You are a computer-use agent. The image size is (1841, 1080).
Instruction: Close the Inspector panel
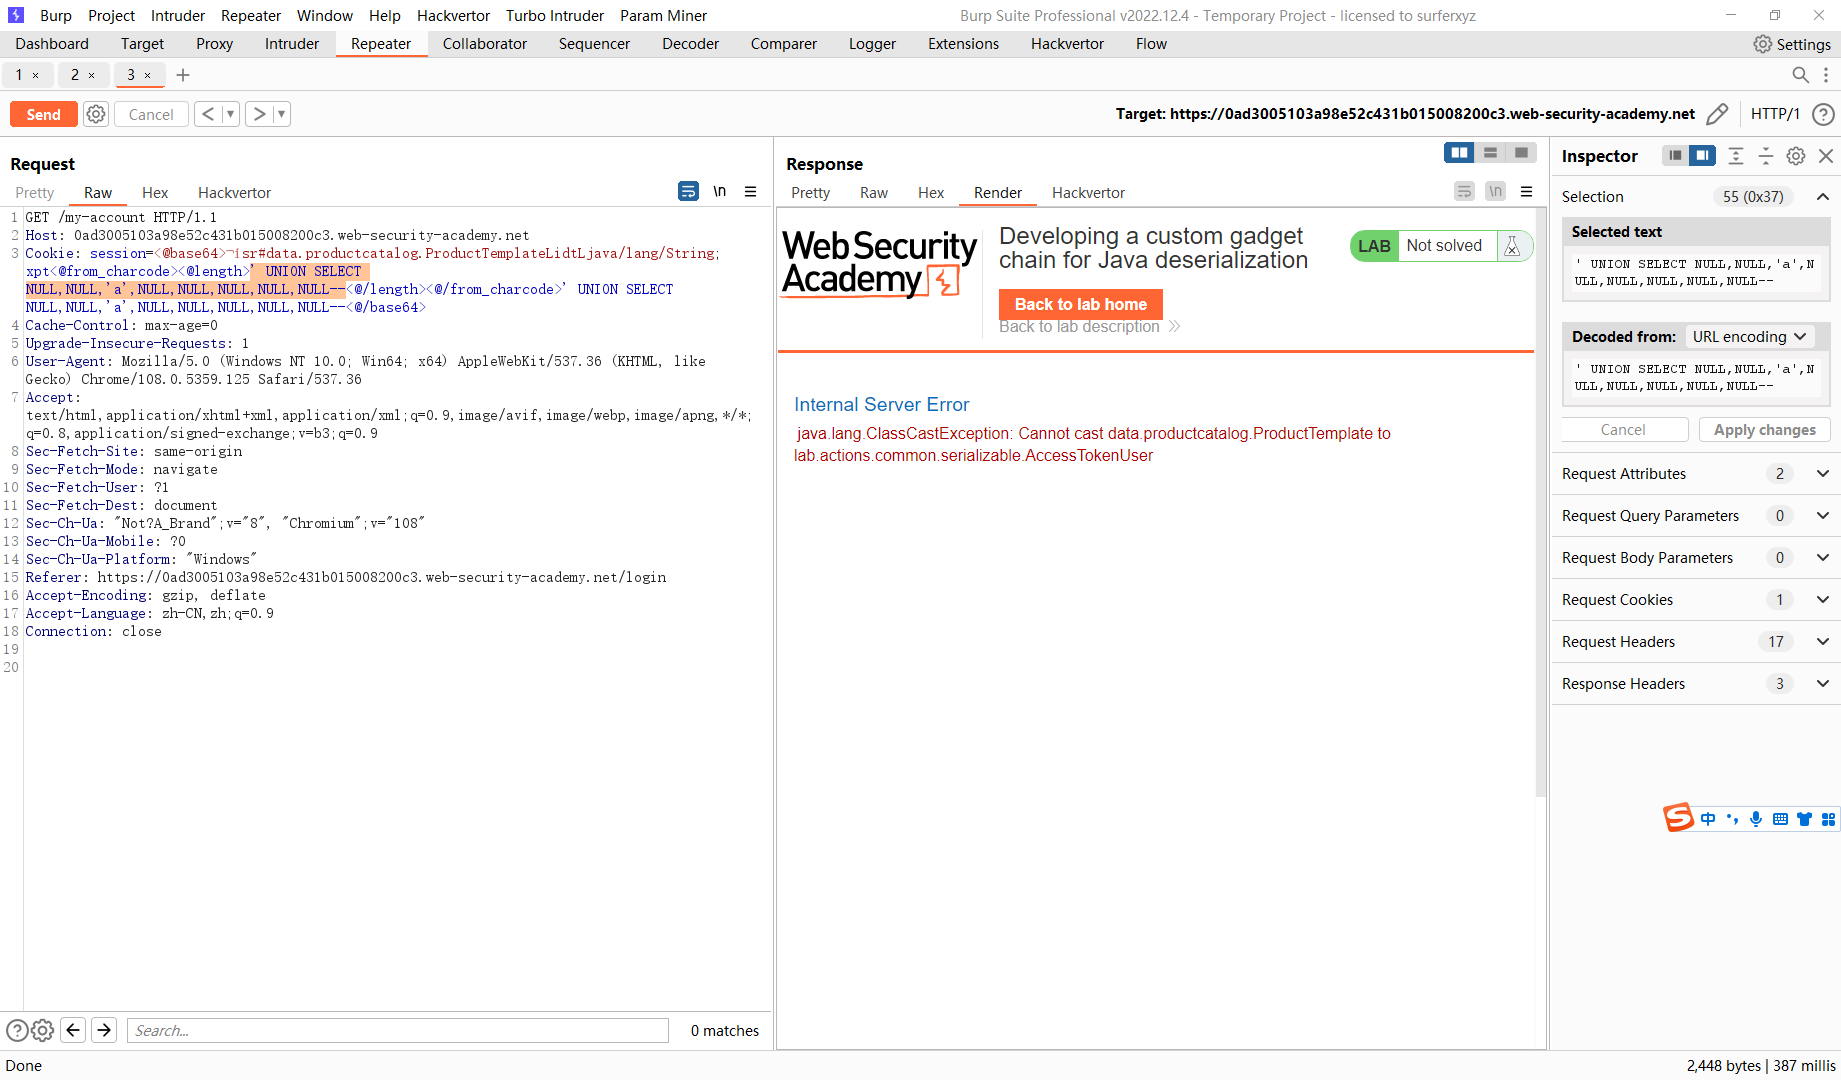click(x=1826, y=155)
